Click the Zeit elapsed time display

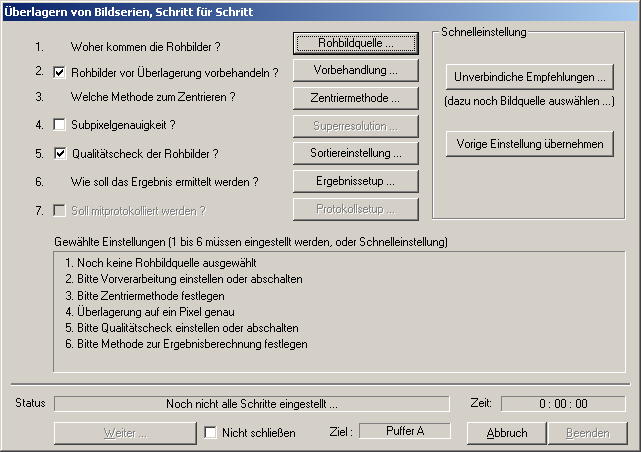coord(563,403)
